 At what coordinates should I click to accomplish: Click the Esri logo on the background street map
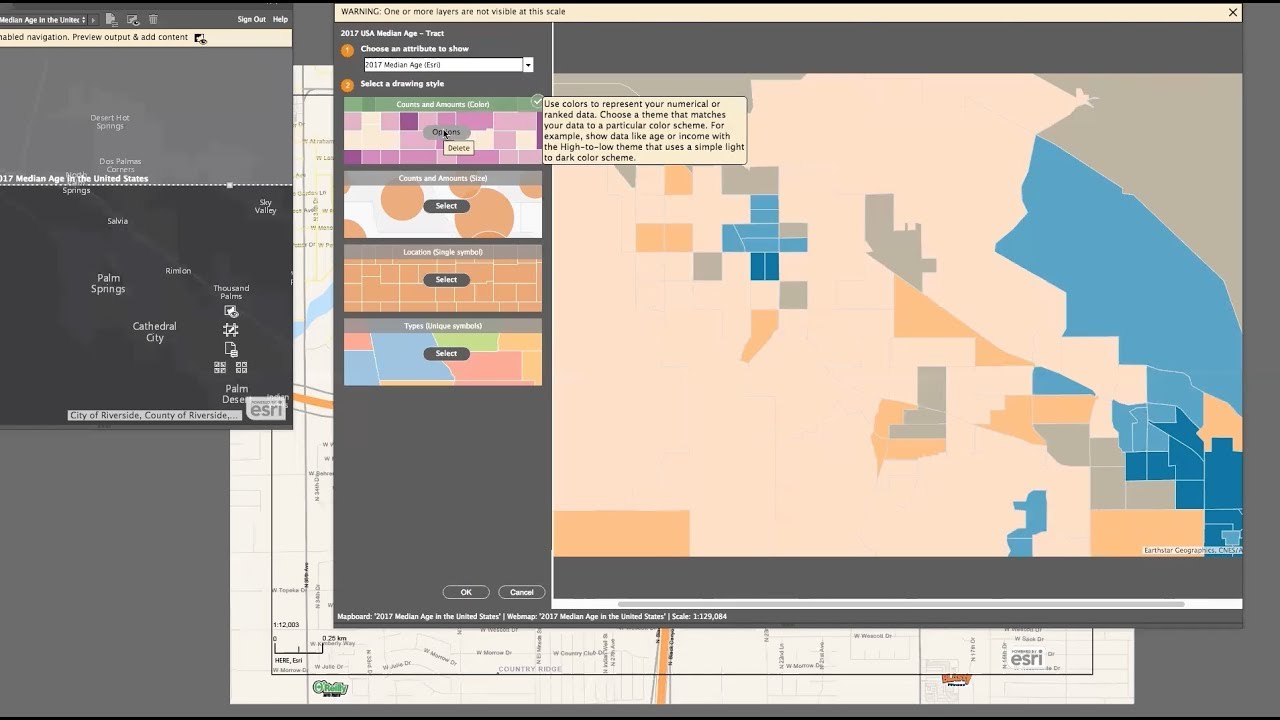coord(1026,656)
